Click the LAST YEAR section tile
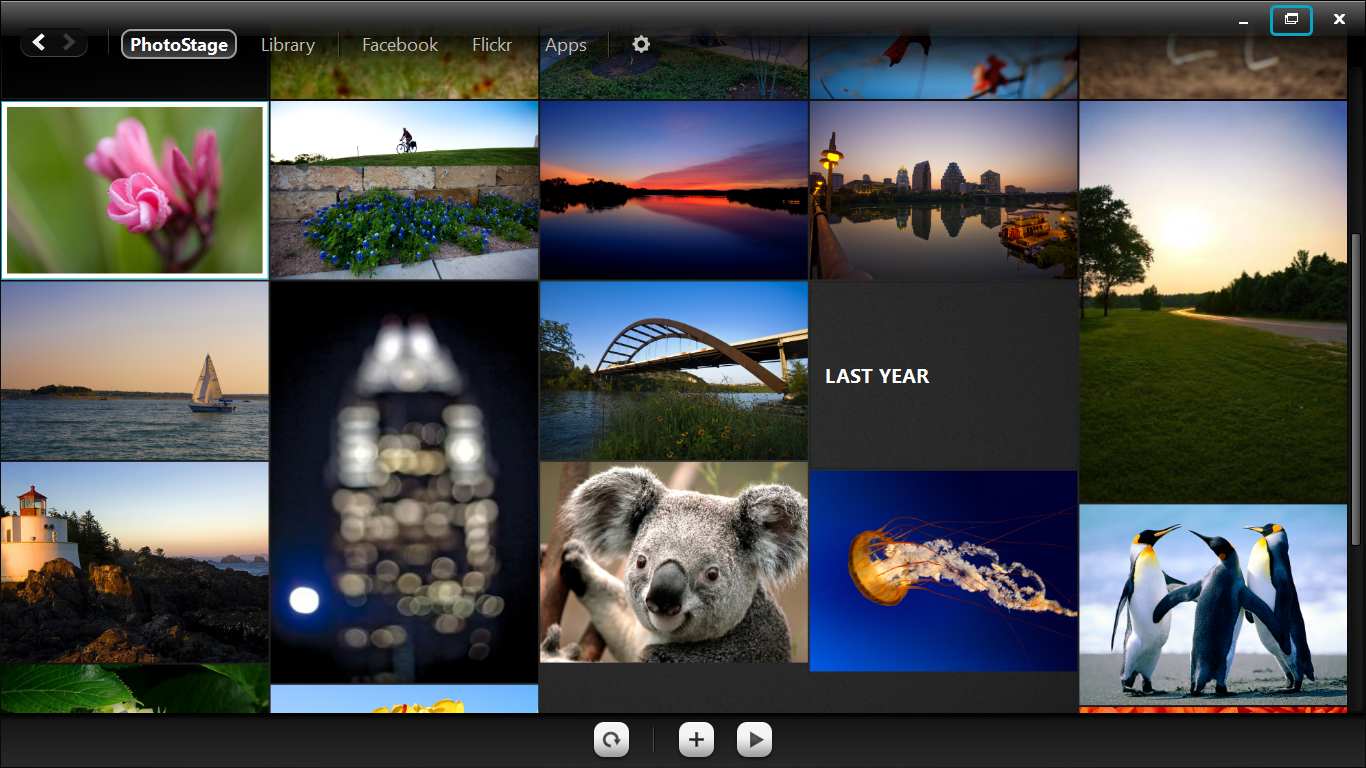1366x768 pixels. tap(943, 376)
